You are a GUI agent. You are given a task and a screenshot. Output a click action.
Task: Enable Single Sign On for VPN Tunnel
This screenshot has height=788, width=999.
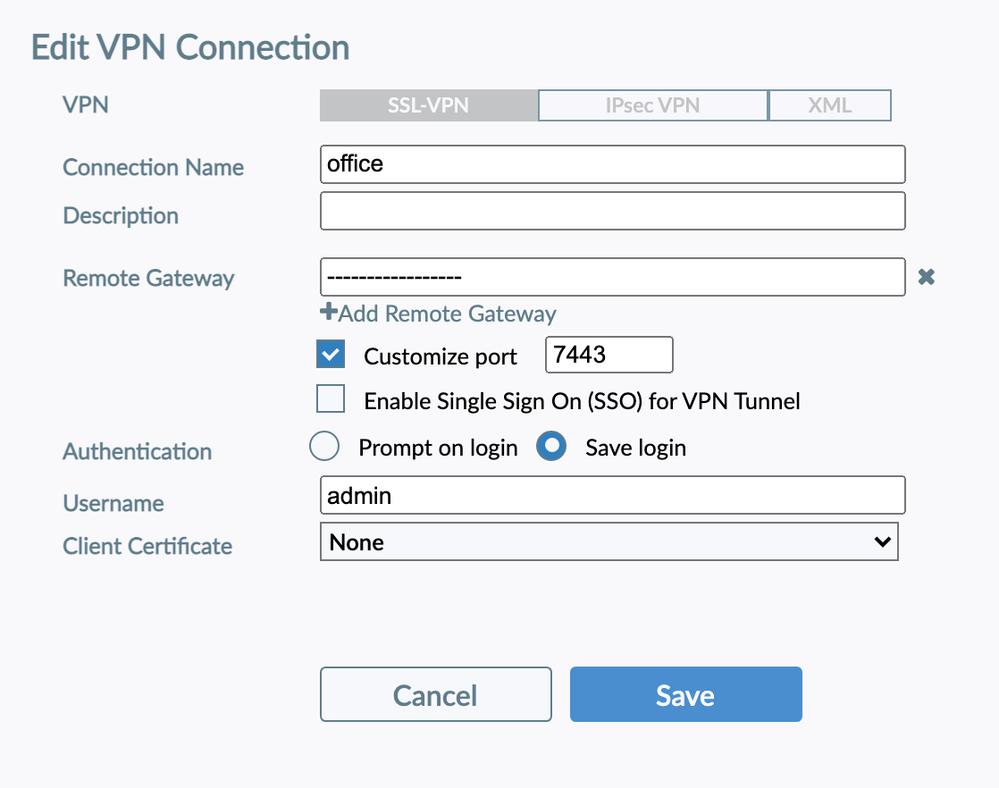tap(330, 401)
